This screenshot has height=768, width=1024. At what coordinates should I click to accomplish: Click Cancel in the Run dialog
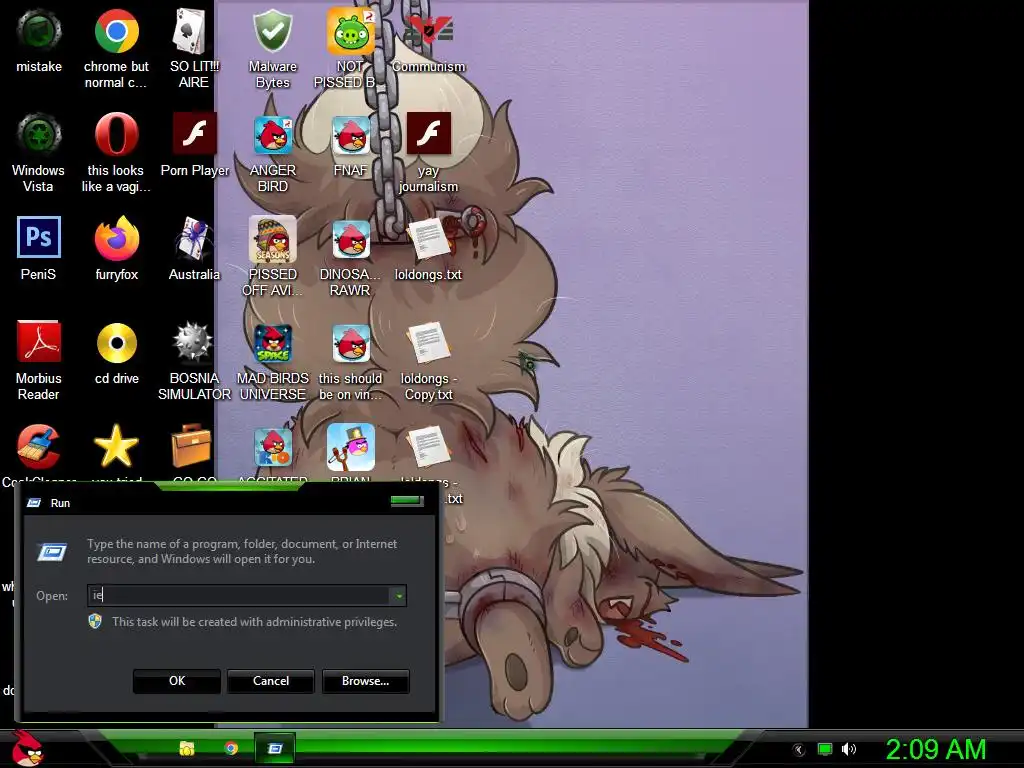[x=271, y=681]
